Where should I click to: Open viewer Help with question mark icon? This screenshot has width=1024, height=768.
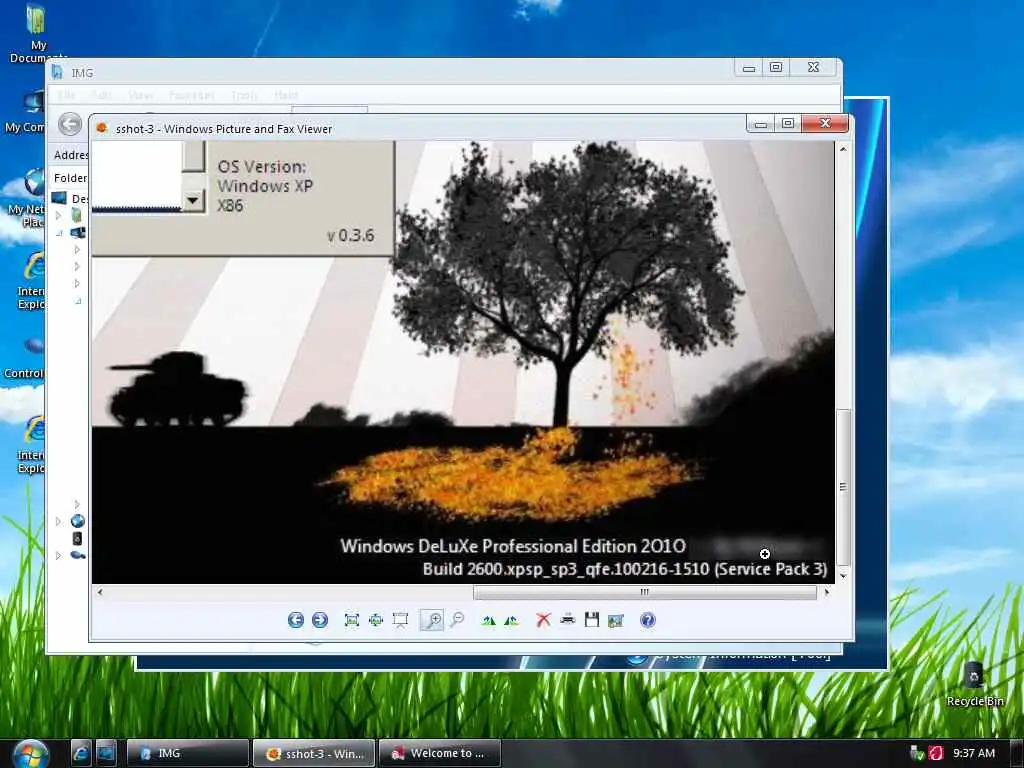pyautogui.click(x=647, y=620)
